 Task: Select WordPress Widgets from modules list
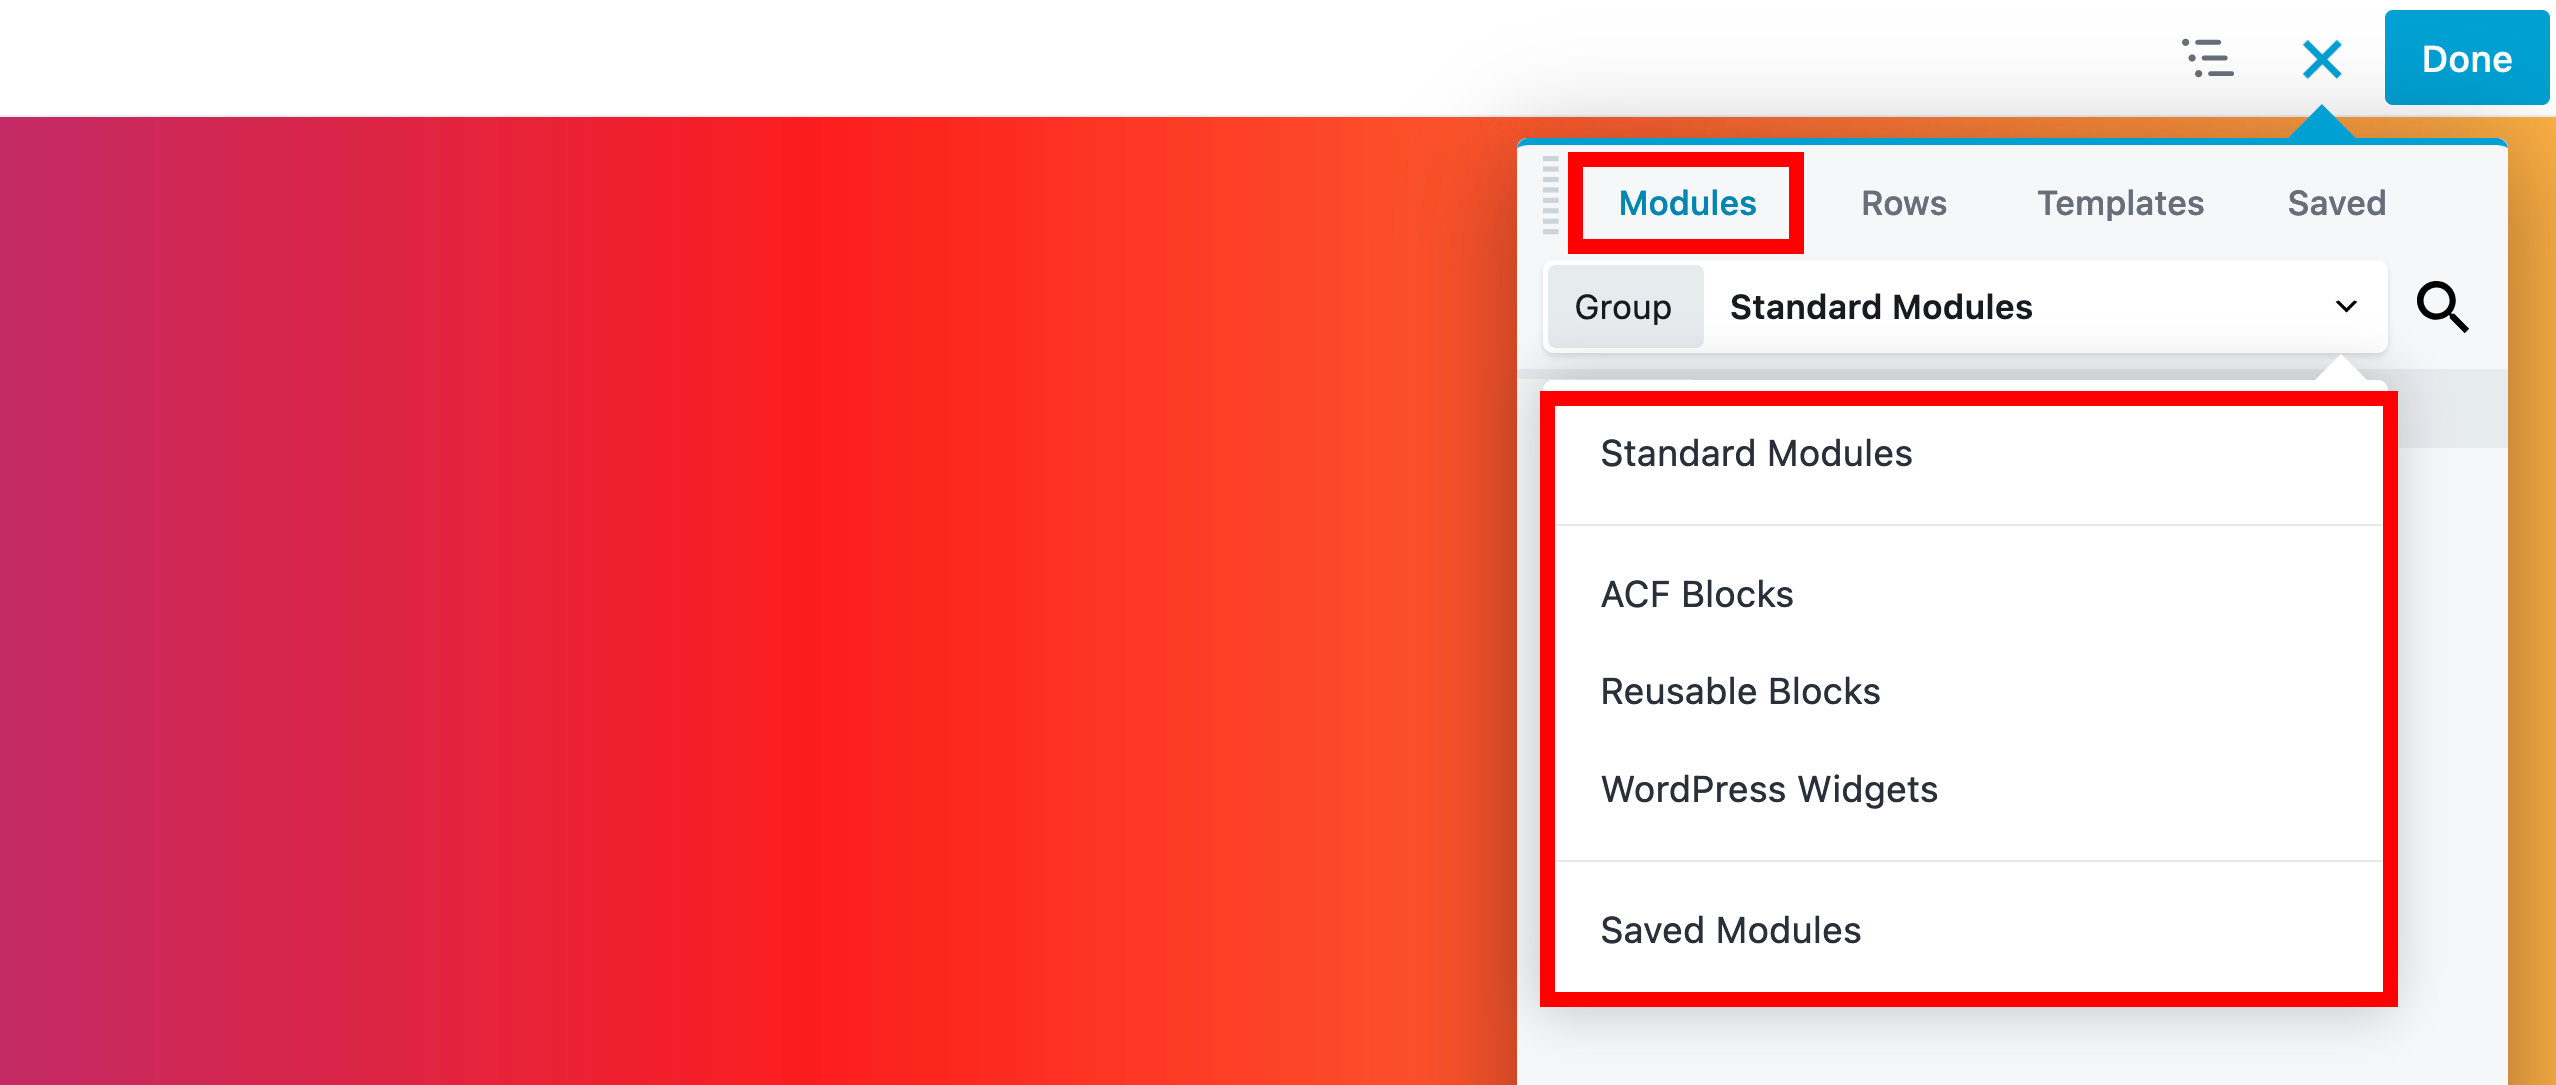pyautogui.click(x=1769, y=788)
